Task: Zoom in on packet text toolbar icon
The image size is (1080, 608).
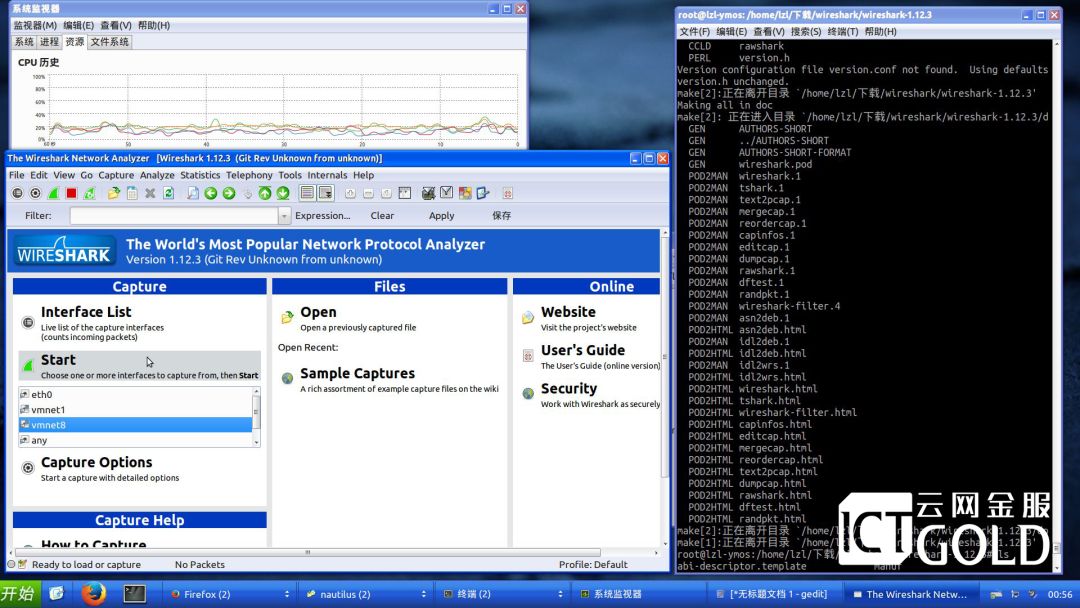Action: point(351,193)
